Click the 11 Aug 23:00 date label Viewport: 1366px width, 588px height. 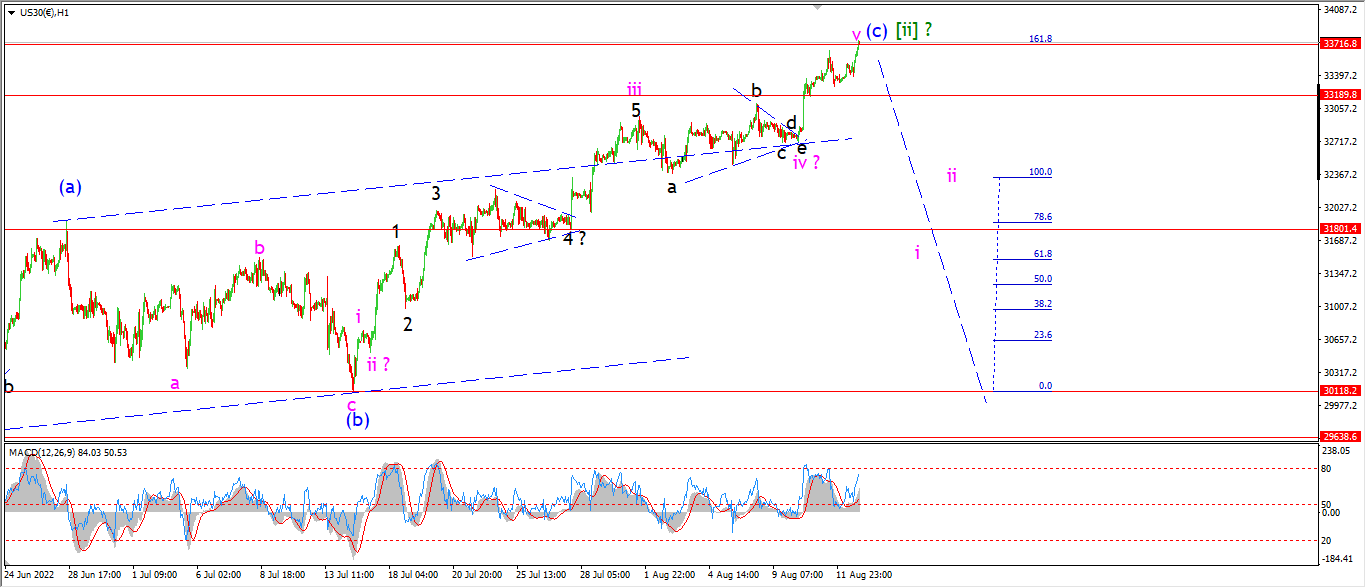coord(862,575)
